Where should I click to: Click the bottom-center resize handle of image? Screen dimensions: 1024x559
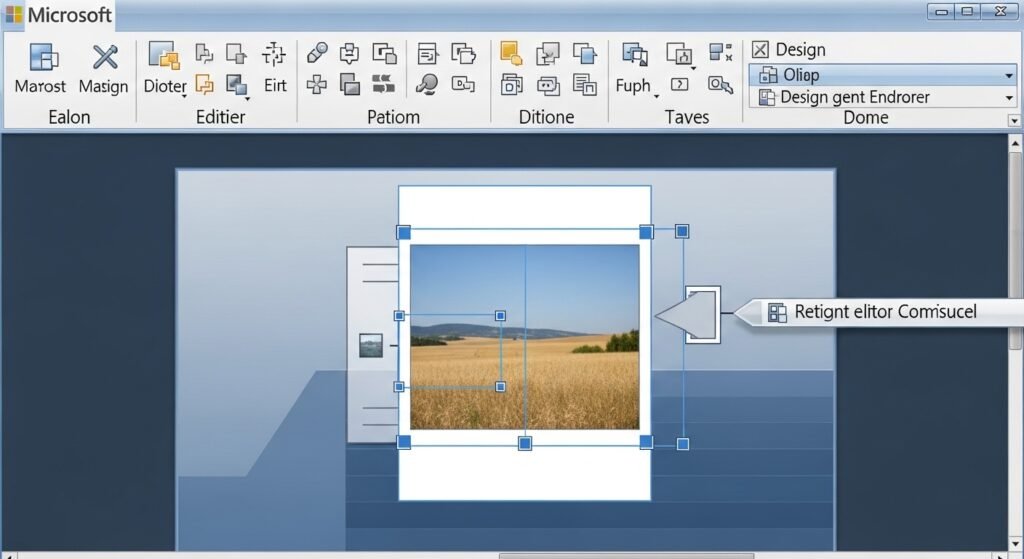click(525, 443)
